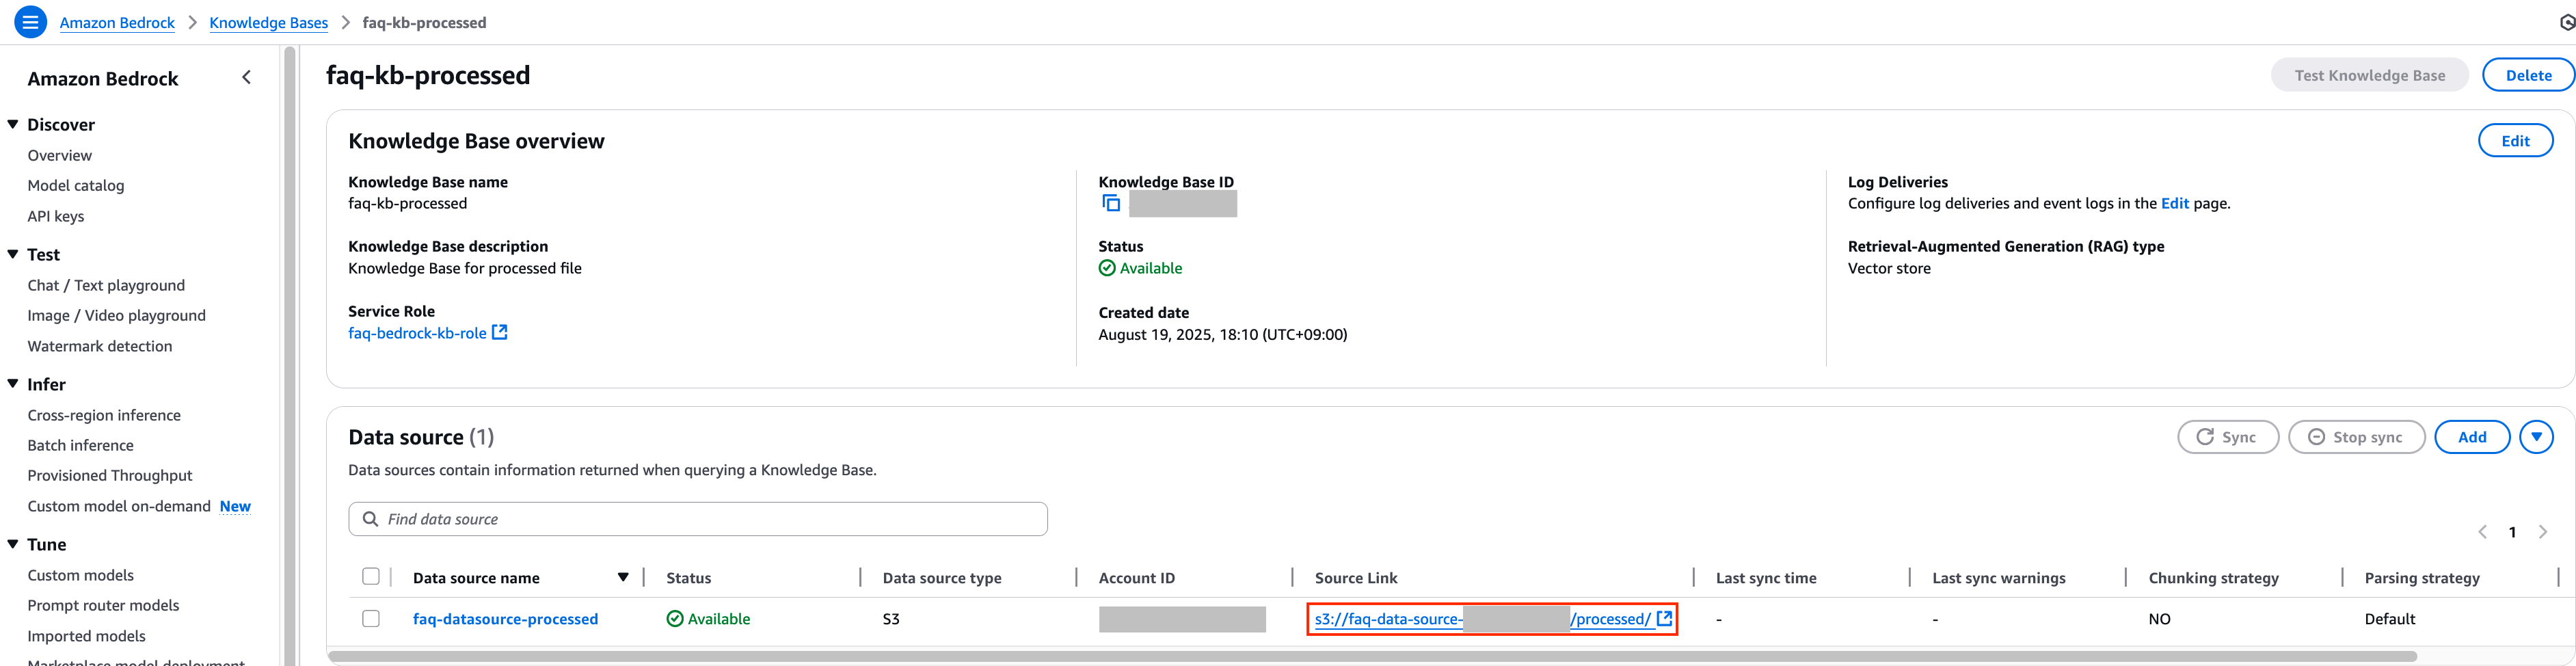Viewport: 2576px width, 666px height.
Task: Go to the next data source page
Action: point(2543,532)
